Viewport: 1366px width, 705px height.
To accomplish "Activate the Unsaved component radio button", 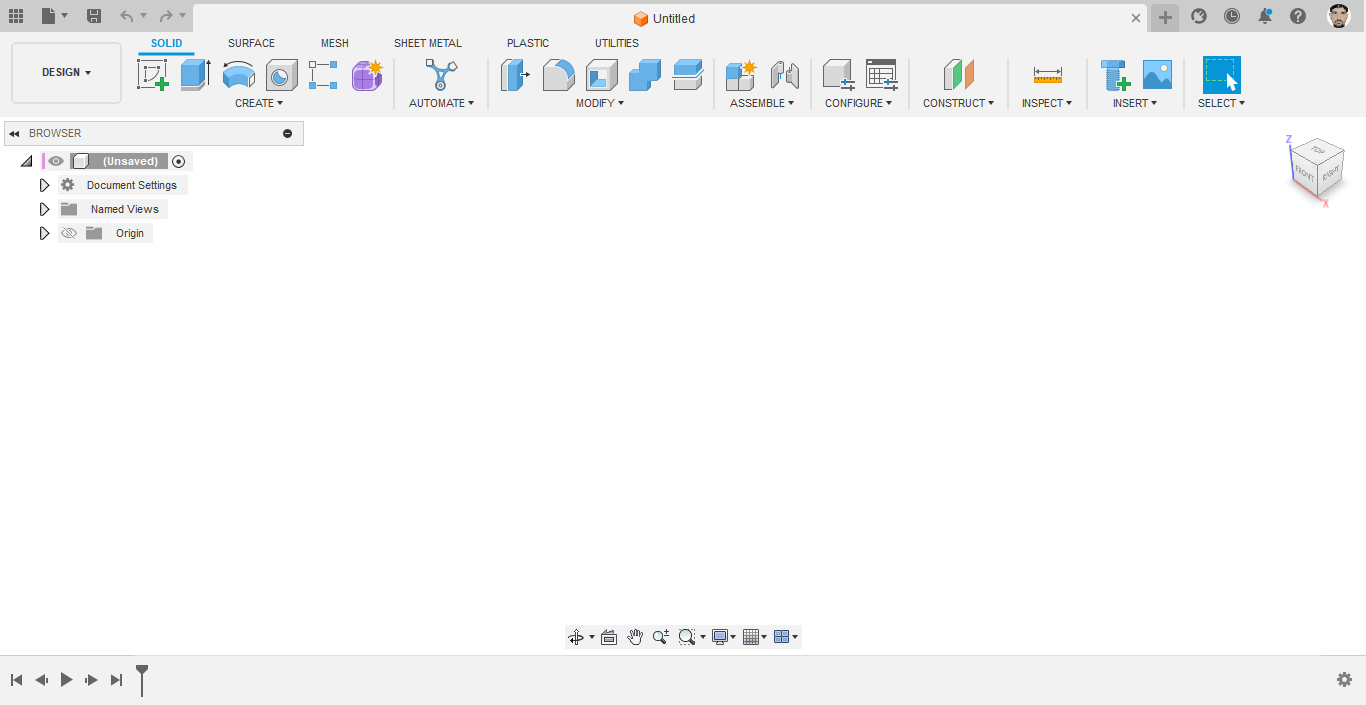I will [x=178, y=161].
